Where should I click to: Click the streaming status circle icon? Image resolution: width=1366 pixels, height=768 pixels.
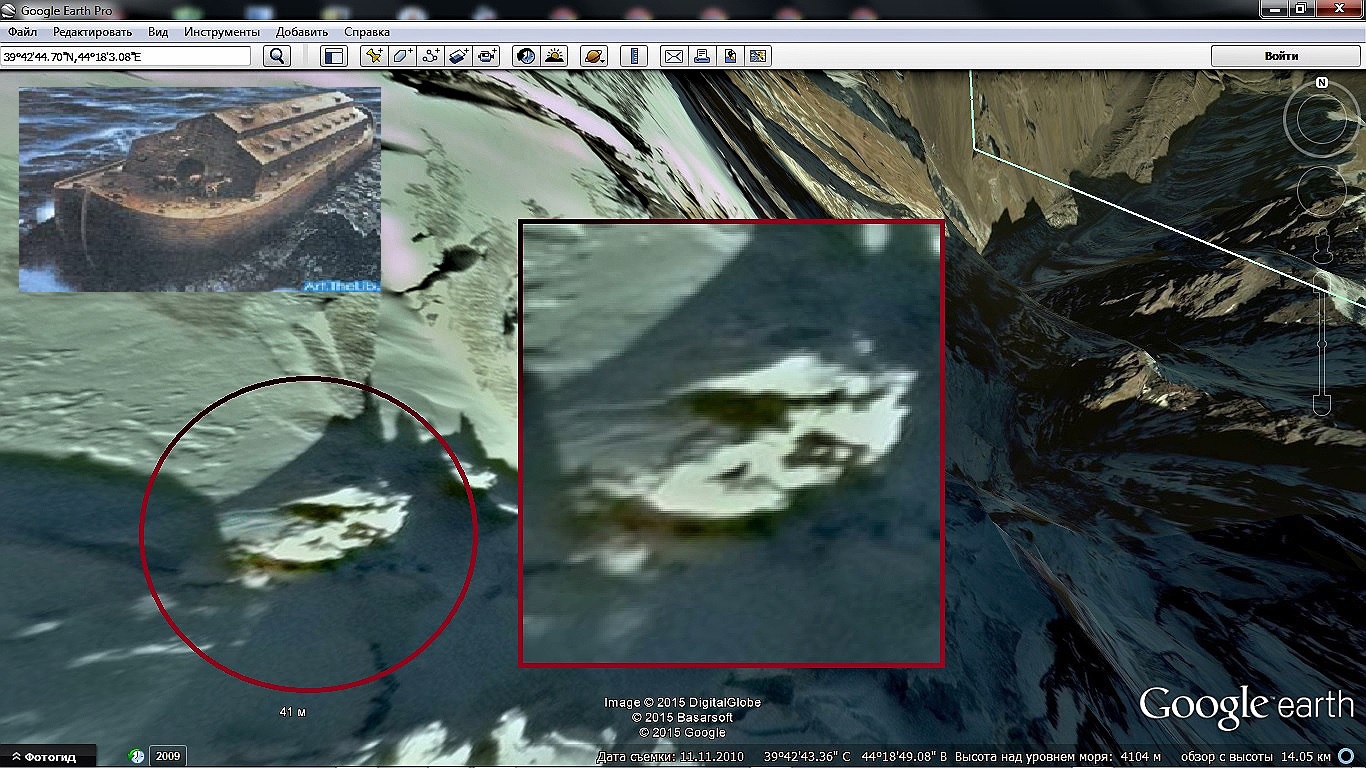pyautogui.click(x=1346, y=757)
